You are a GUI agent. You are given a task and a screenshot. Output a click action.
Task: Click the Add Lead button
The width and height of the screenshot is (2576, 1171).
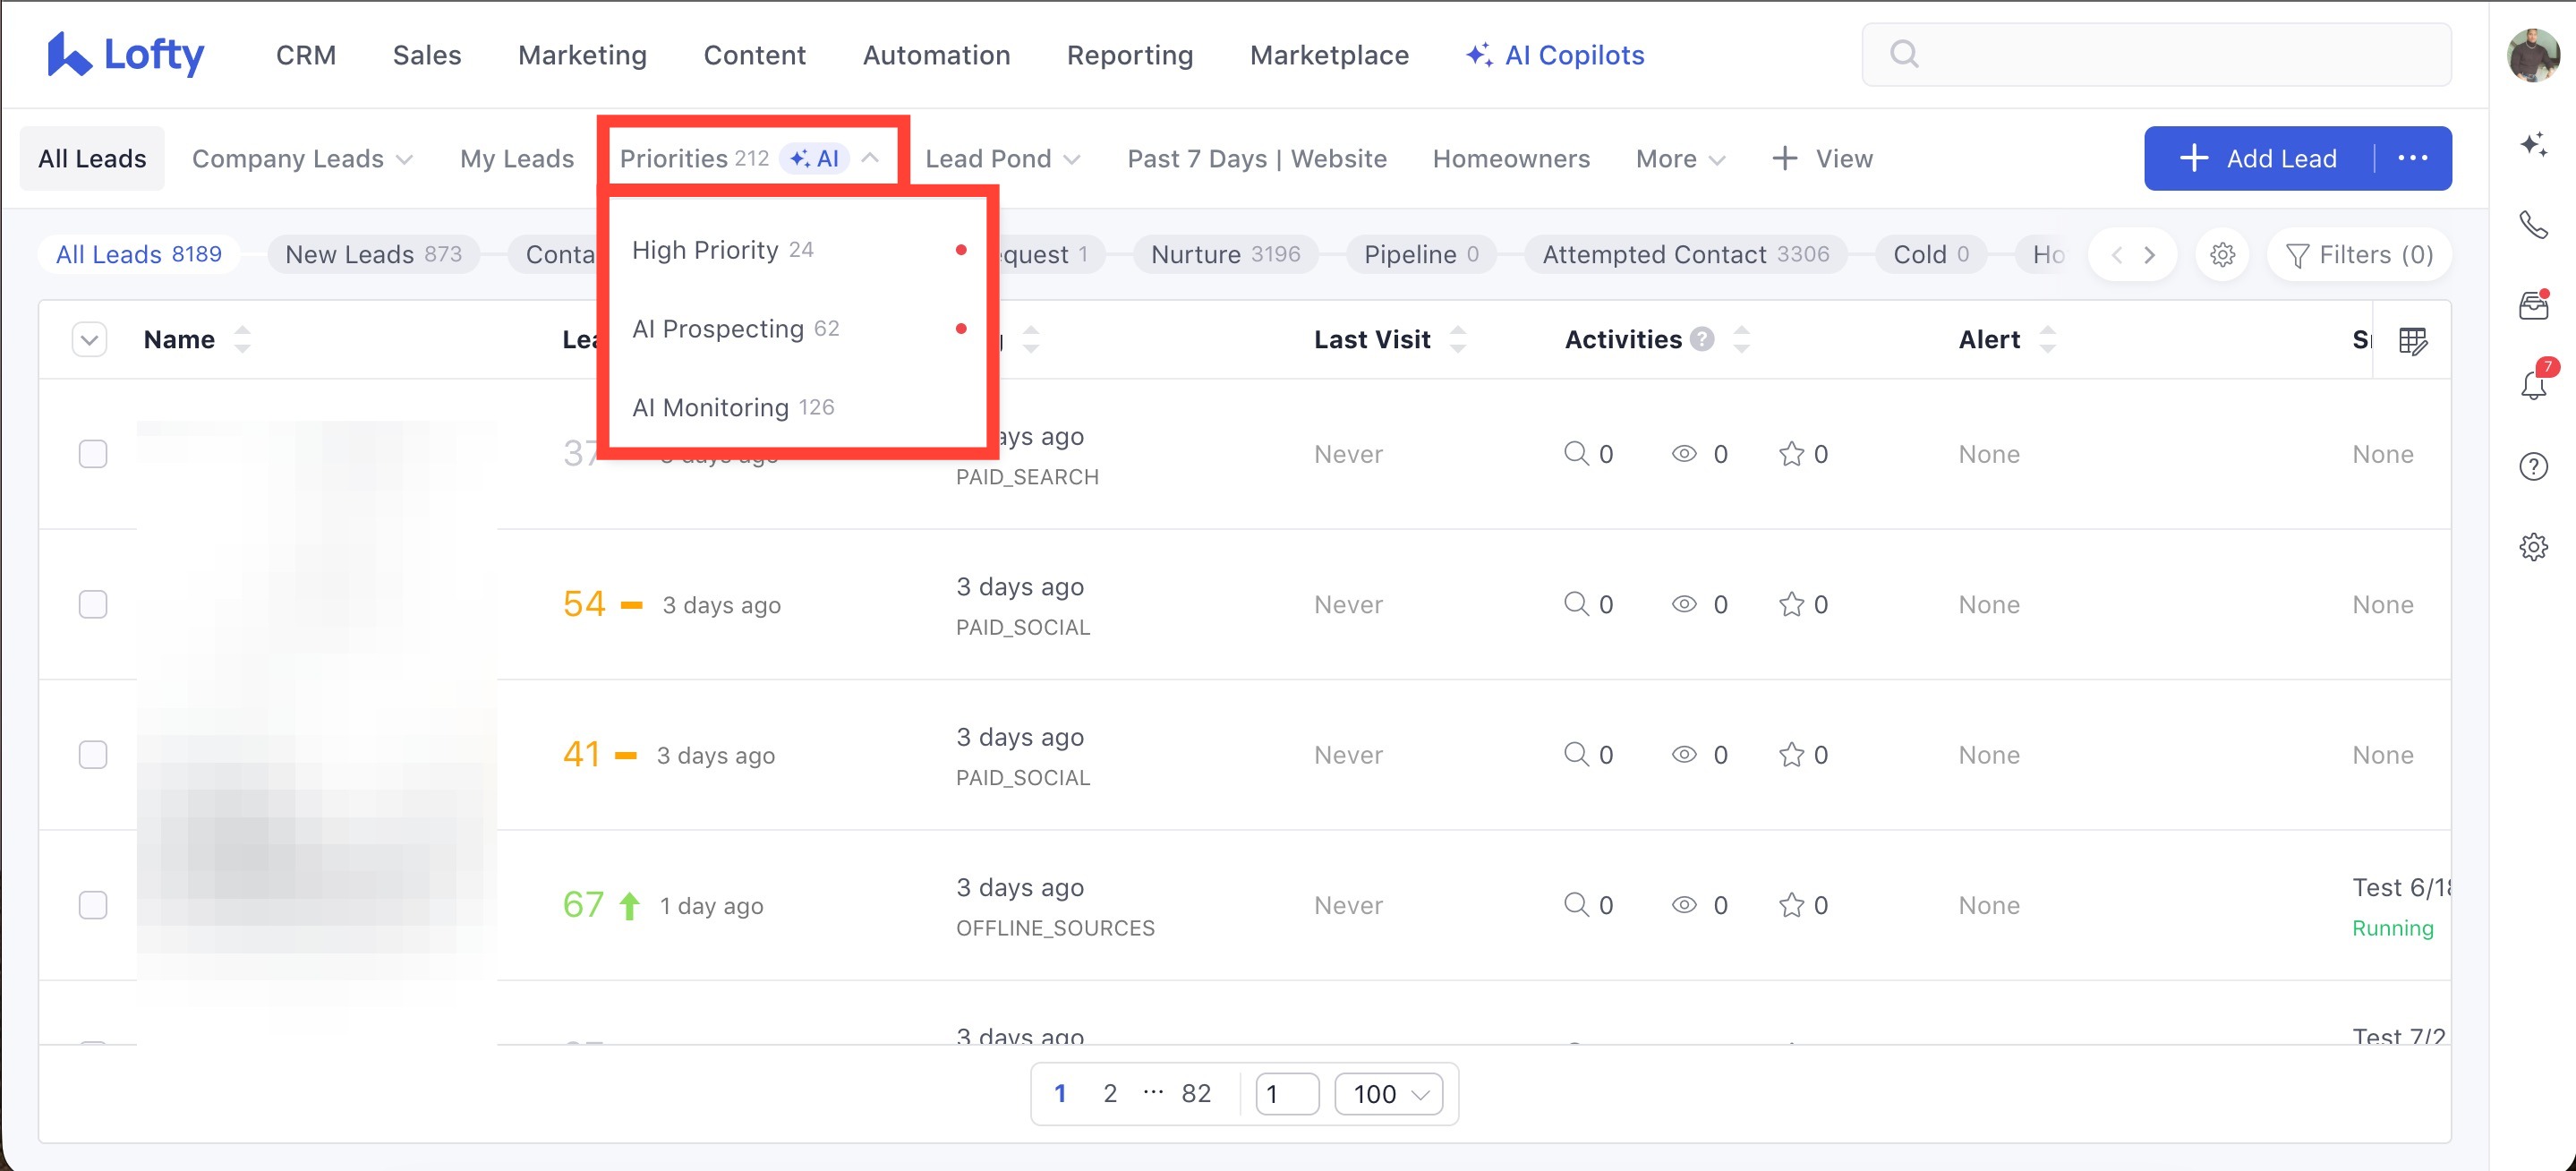(2260, 158)
